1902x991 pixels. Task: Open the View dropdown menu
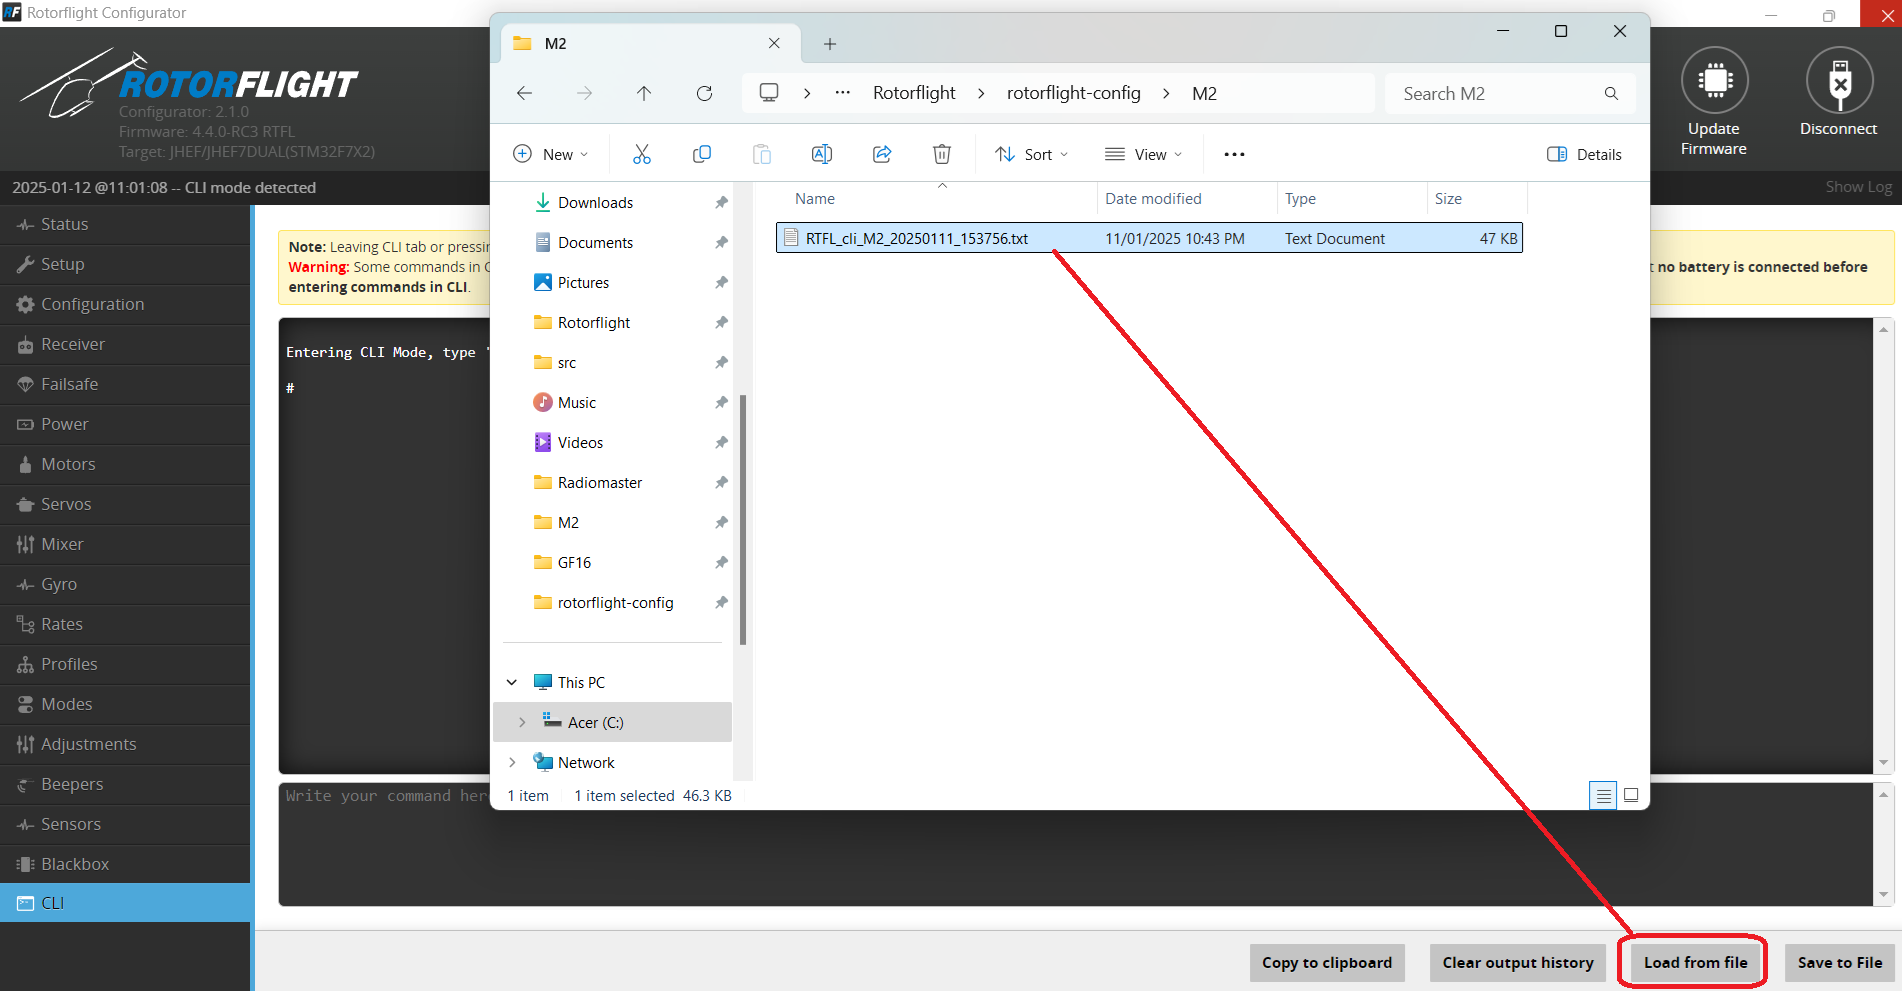tap(1144, 154)
